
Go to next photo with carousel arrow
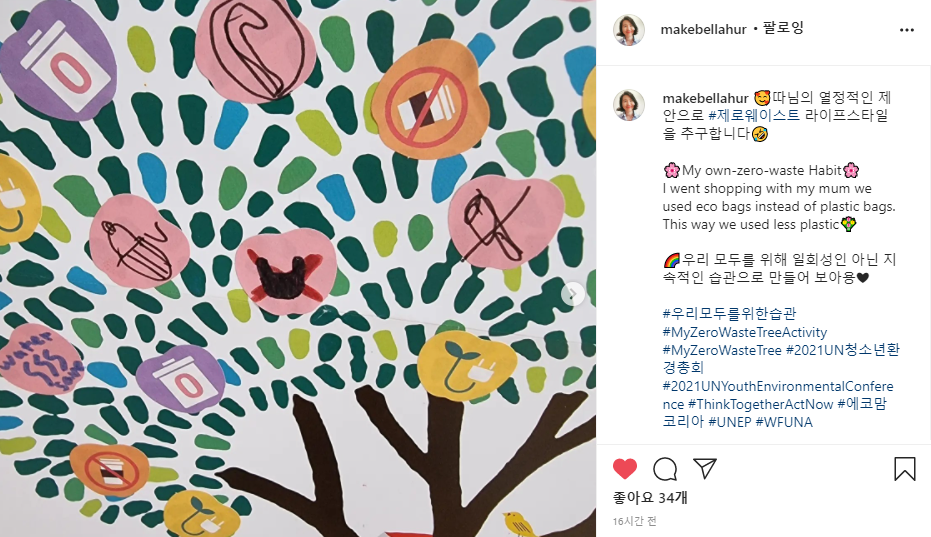pyautogui.click(x=572, y=293)
